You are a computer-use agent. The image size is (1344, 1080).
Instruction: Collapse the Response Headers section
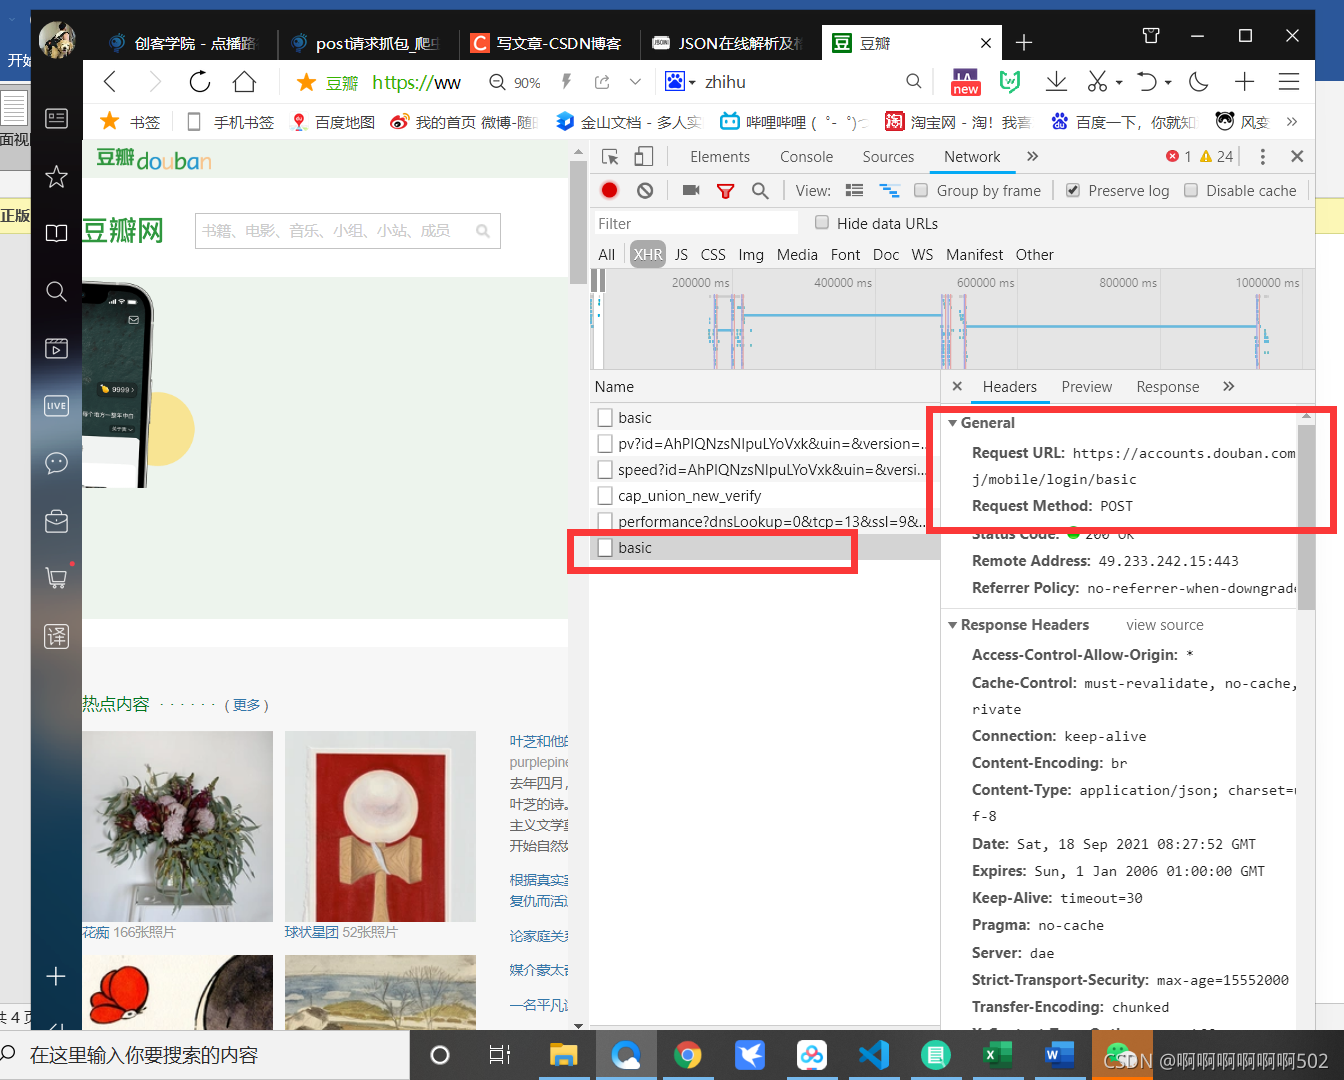pos(952,625)
